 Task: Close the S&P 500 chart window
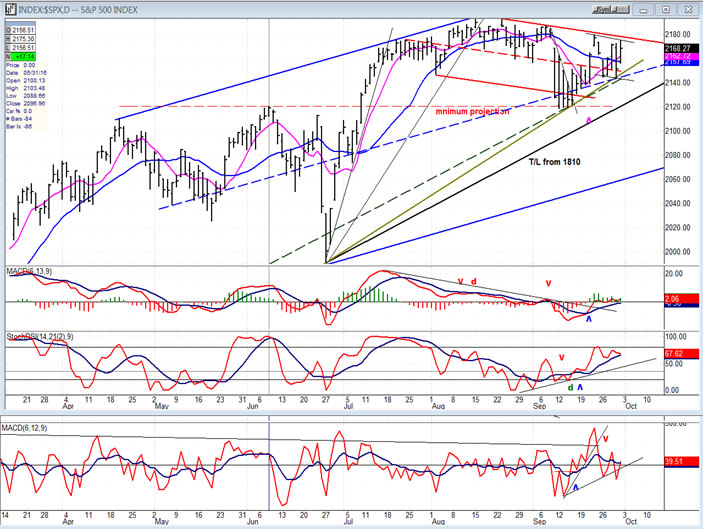(x=688, y=9)
